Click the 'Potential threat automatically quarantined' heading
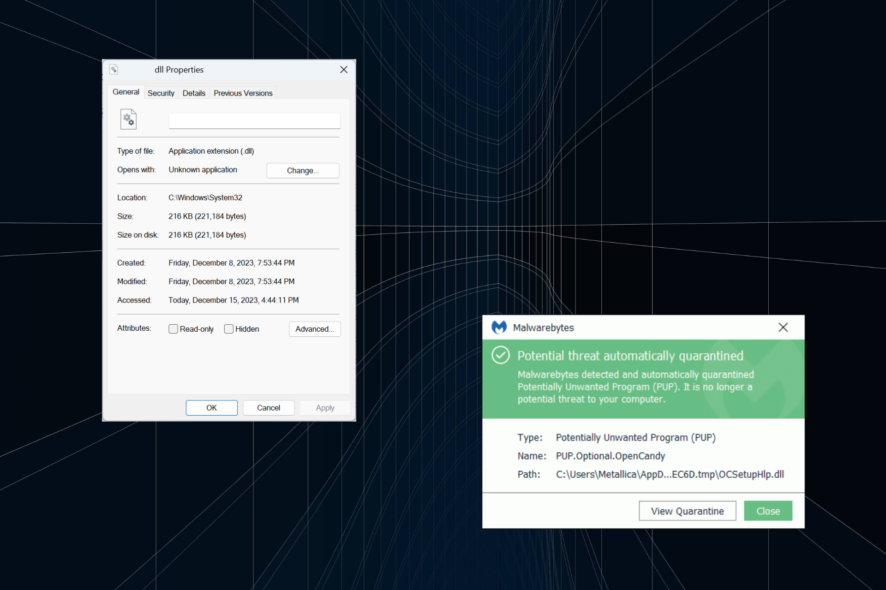Viewport: 886px width, 590px height. [631, 356]
